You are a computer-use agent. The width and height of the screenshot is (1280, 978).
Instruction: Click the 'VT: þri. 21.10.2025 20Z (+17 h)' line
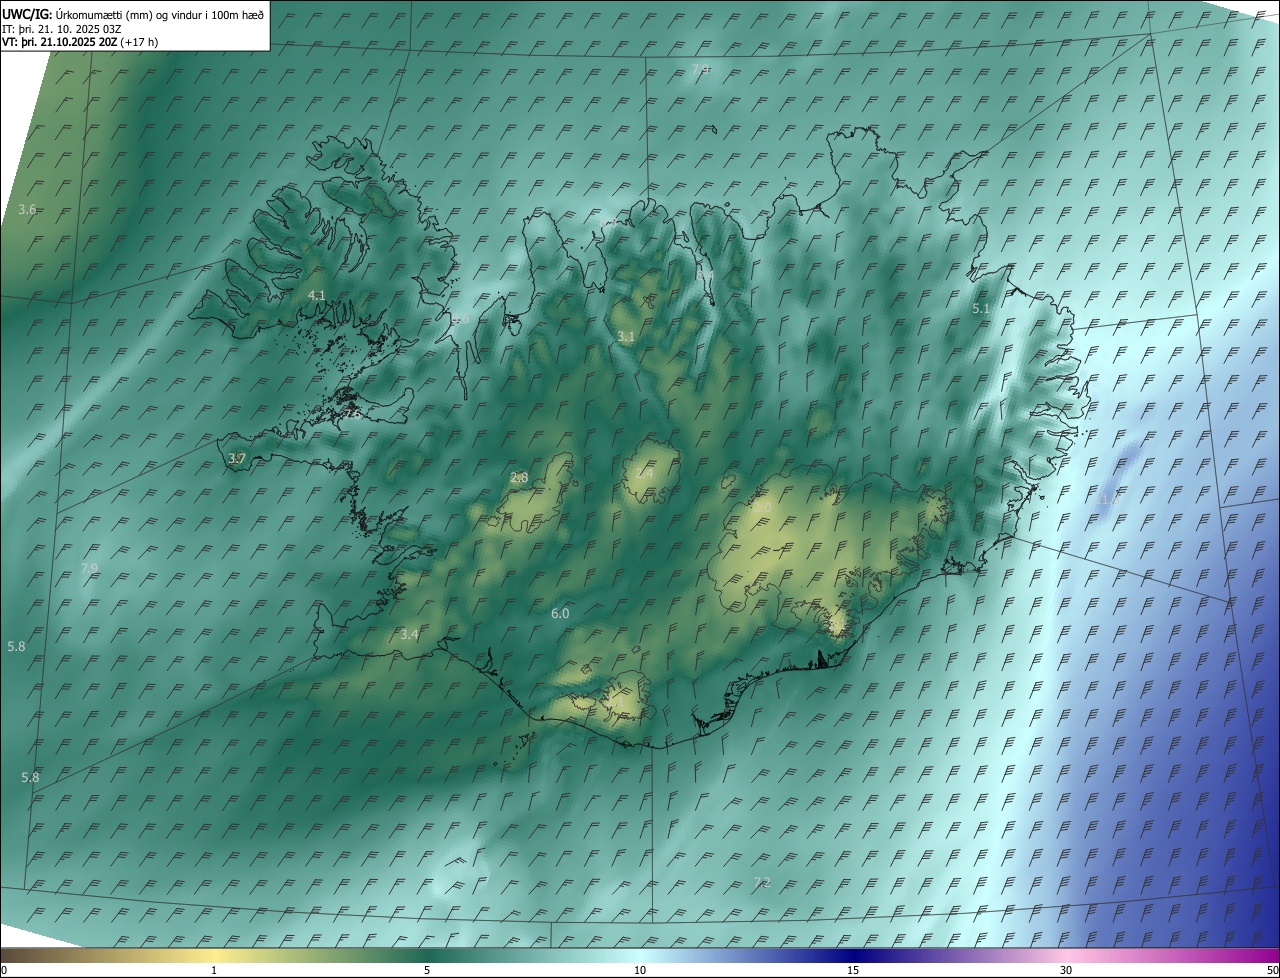tap(80, 42)
